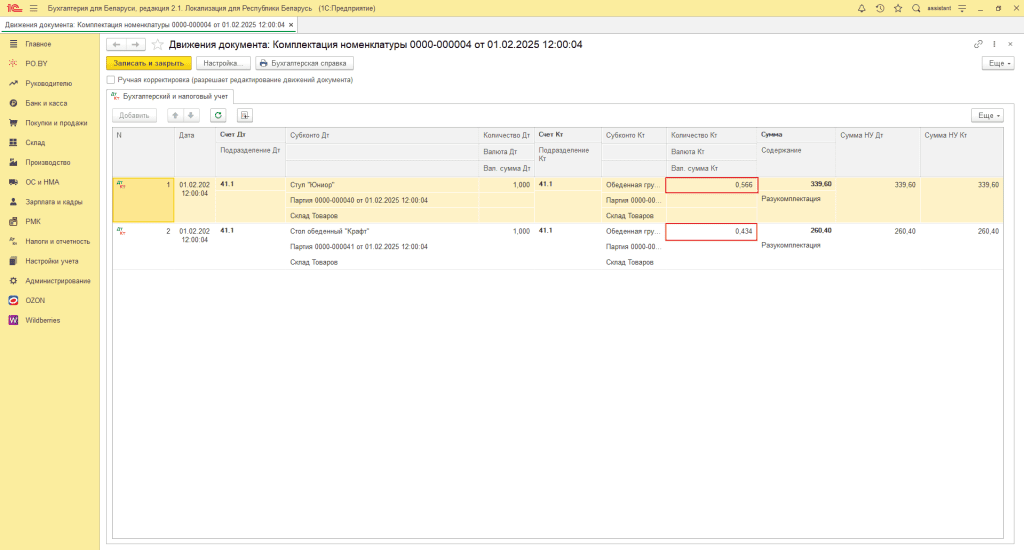1024x550 pixels.
Task: Navigate back with the left arrow
Action: tap(116, 45)
